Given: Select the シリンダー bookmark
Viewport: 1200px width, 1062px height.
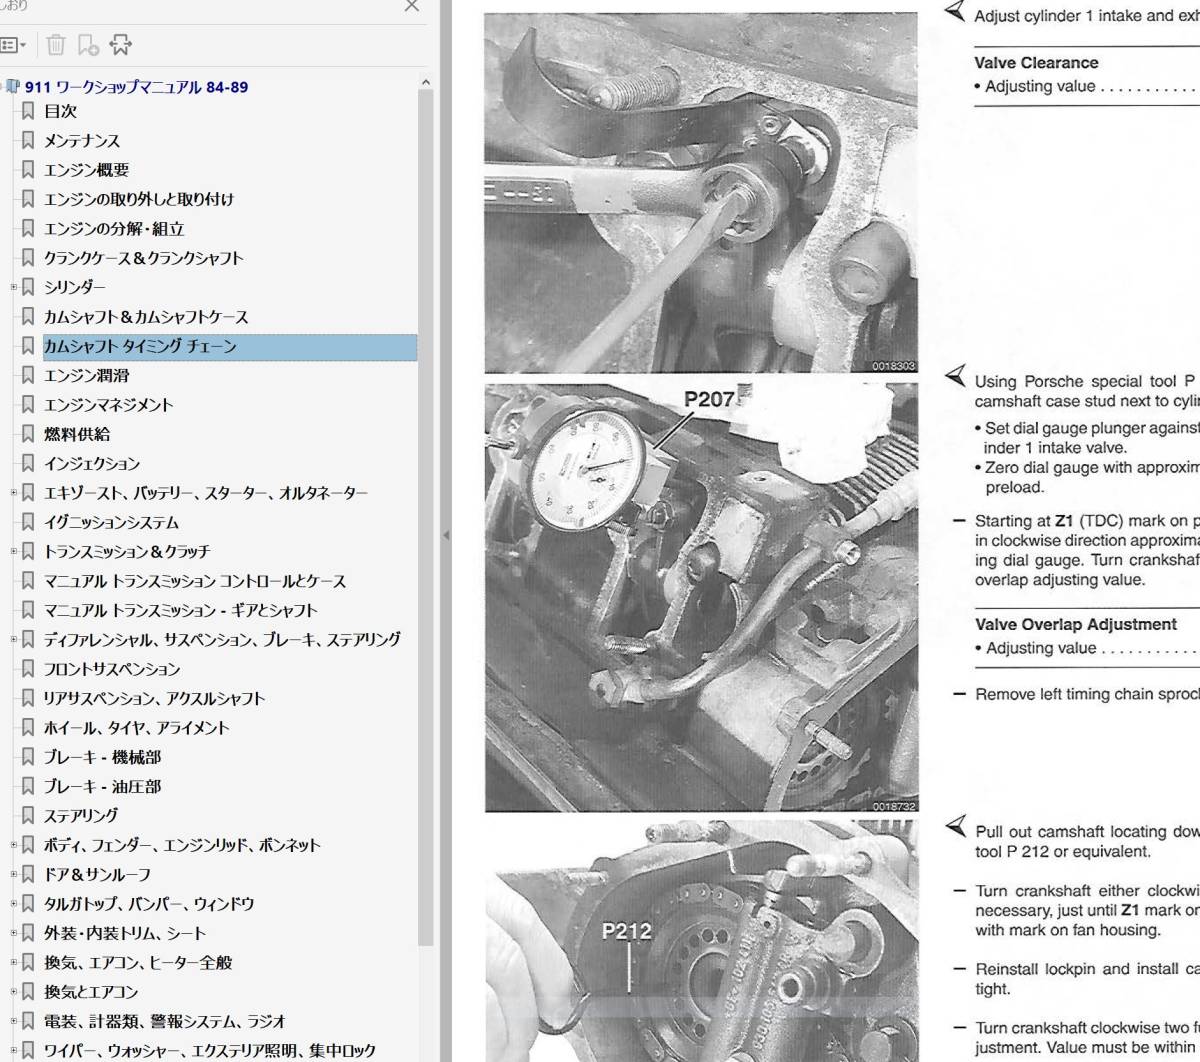Looking at the screenshot, I should pyautogui.click(x=74, y=287).
